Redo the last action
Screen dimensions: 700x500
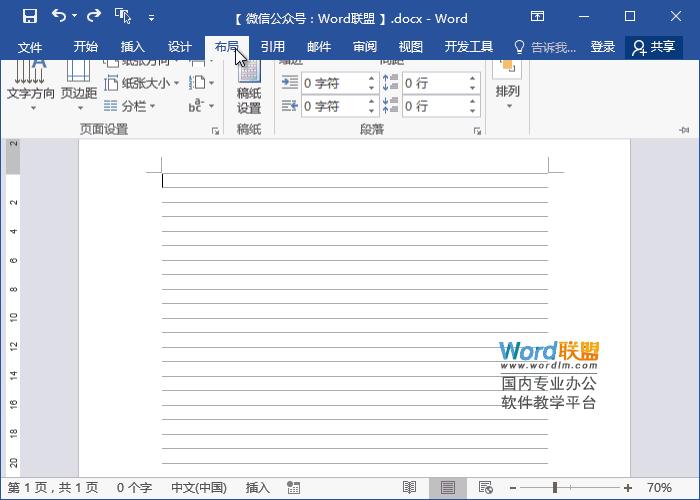(x=94, y=16)
